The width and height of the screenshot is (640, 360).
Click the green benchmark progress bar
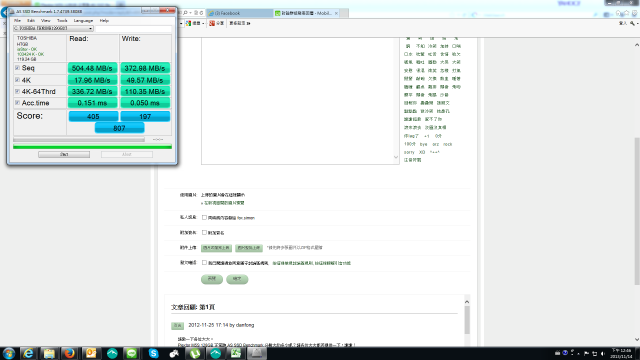coord(92,147)
